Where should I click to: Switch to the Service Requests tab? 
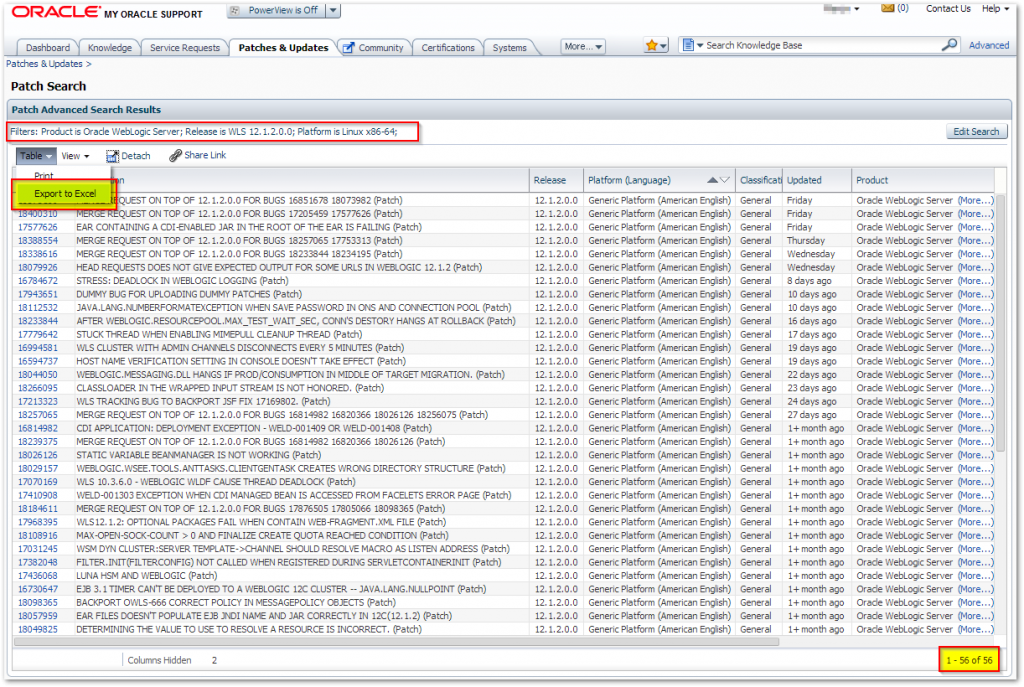pos(184,47)
